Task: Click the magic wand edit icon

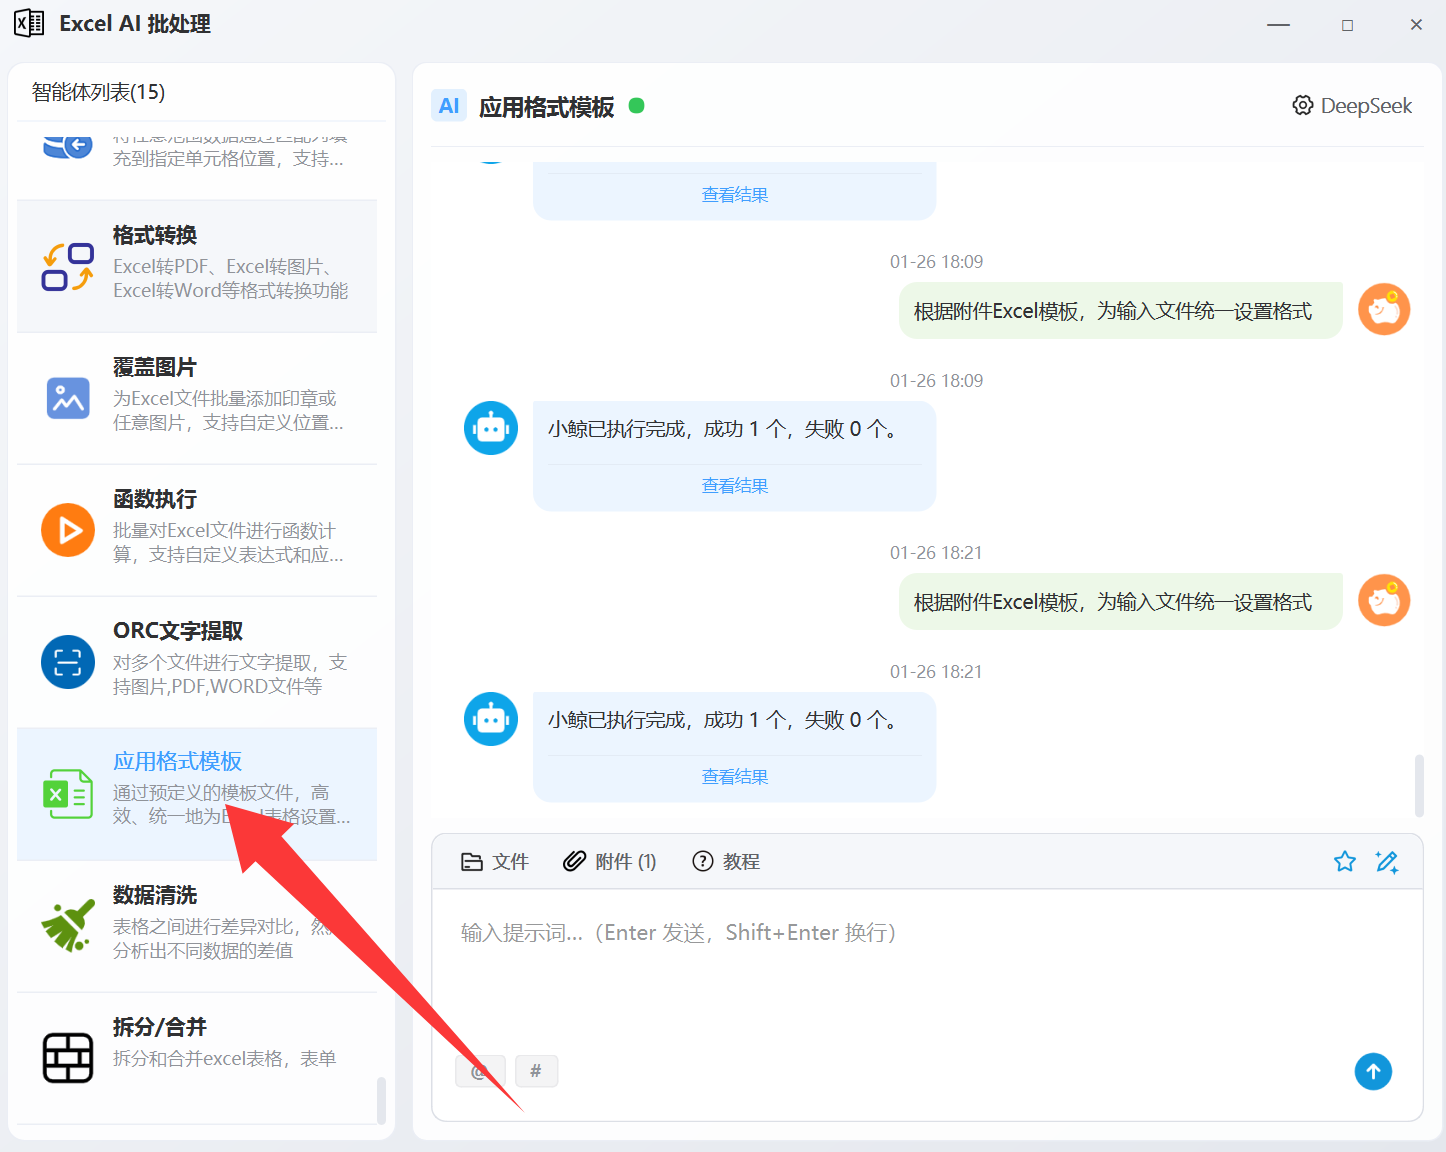Action: pos(1387,861)
